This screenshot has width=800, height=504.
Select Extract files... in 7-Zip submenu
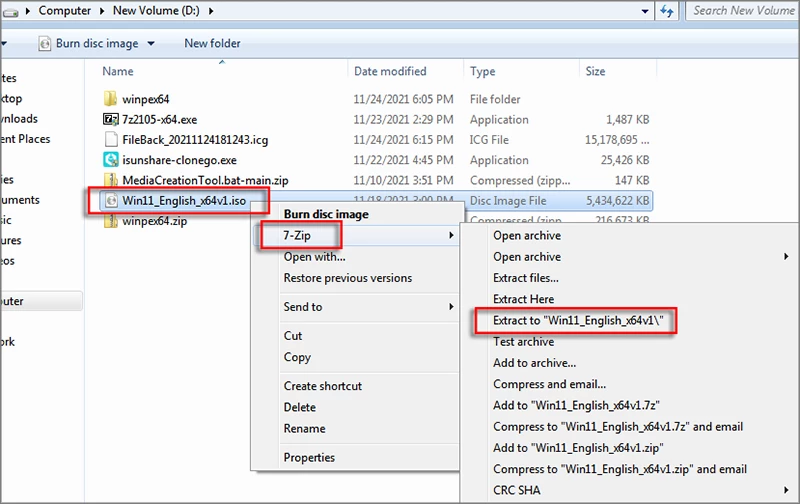(526, 278)
